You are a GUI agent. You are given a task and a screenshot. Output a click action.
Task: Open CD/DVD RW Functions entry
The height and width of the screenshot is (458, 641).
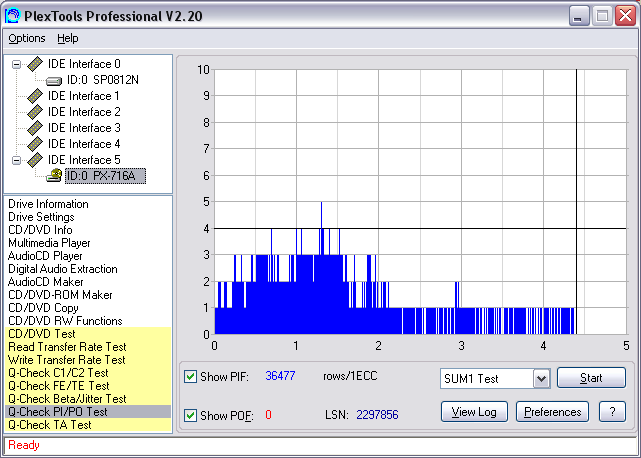coord(65,321)
